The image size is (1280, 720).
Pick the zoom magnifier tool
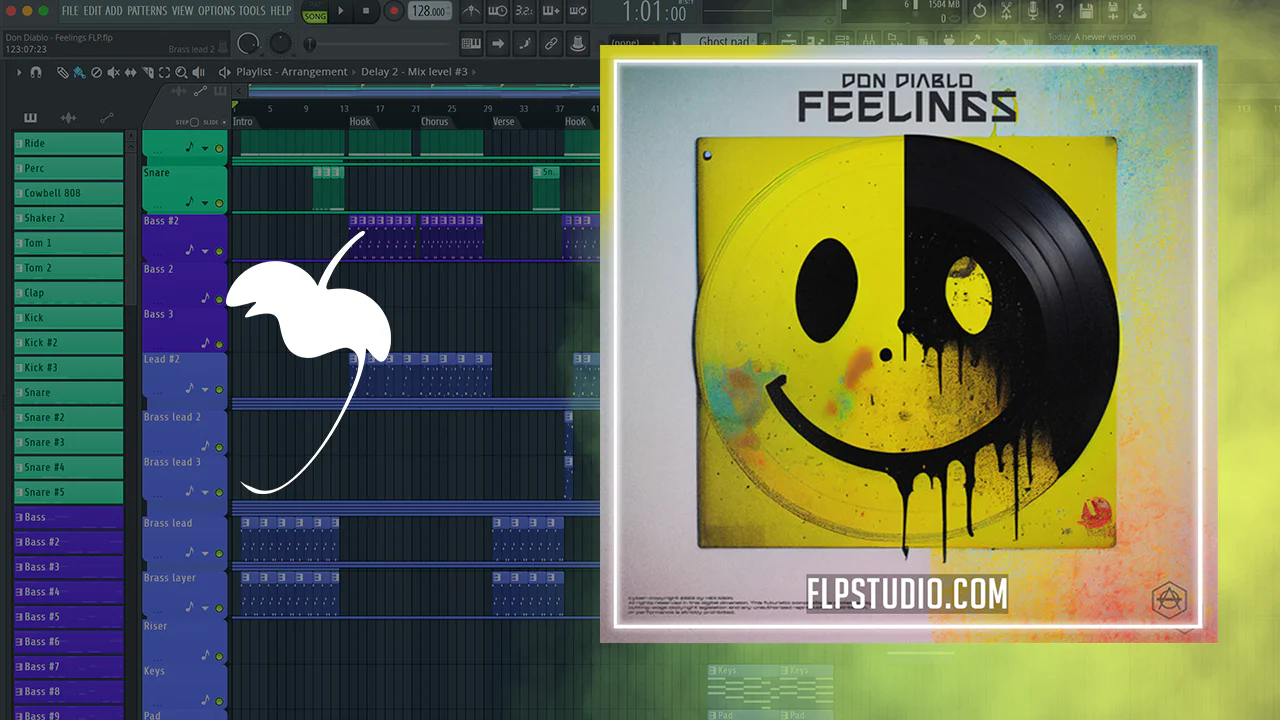(x=181, y=72)
